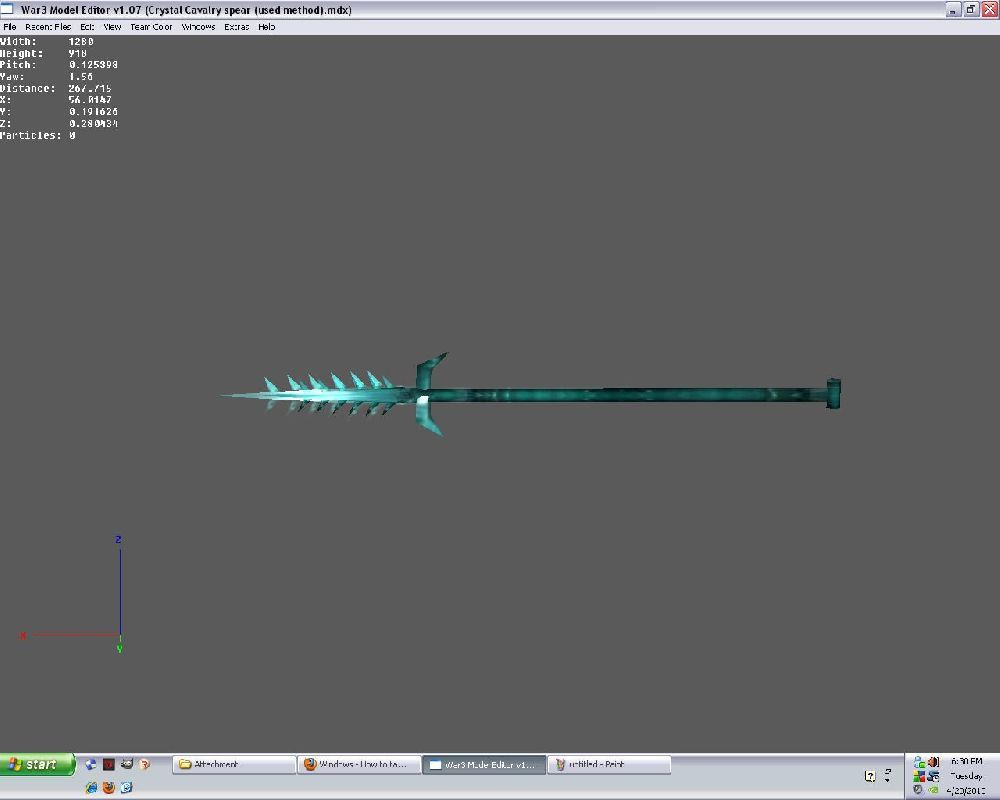1000x800 pixels.
Task: Open the File menu
Action: click(10, 27)
